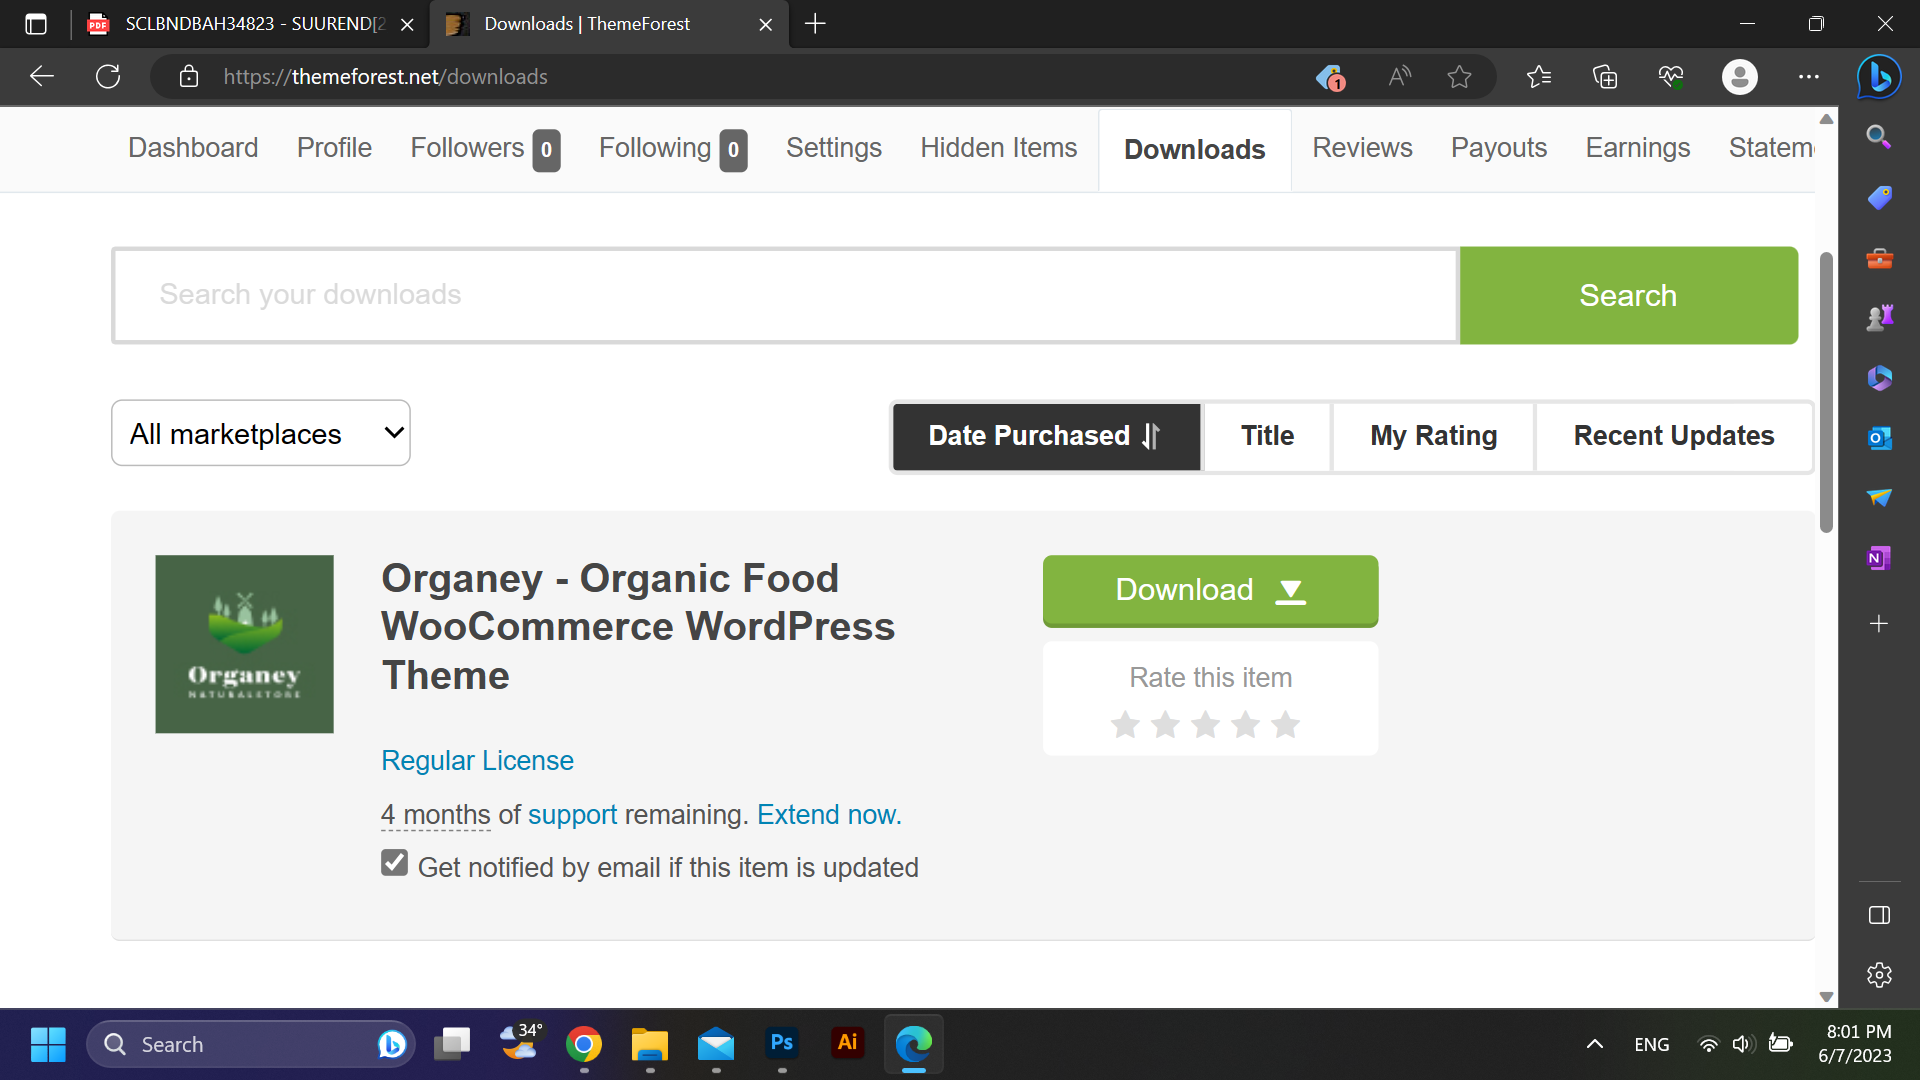Open sidebar Microsoft 365 icon
Screen dimensions: 1920x1080
click(x=1879, y=378)
